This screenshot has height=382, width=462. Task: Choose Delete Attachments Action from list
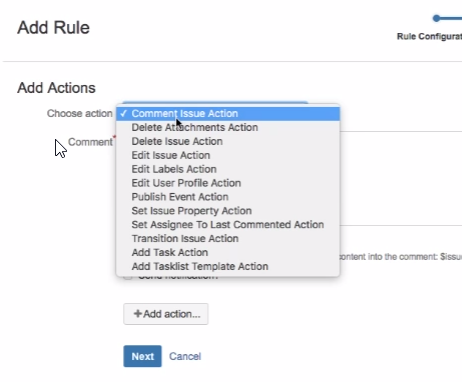tap(228, 127)
